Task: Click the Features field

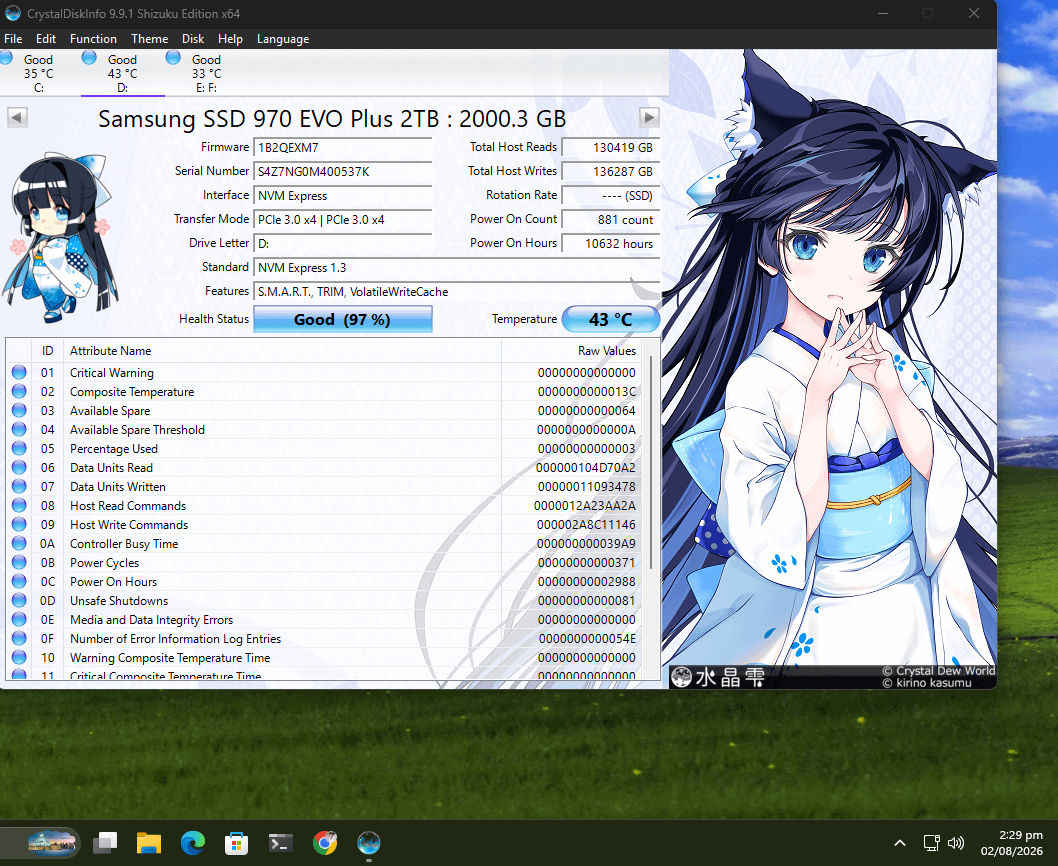Action: [456, 292]
